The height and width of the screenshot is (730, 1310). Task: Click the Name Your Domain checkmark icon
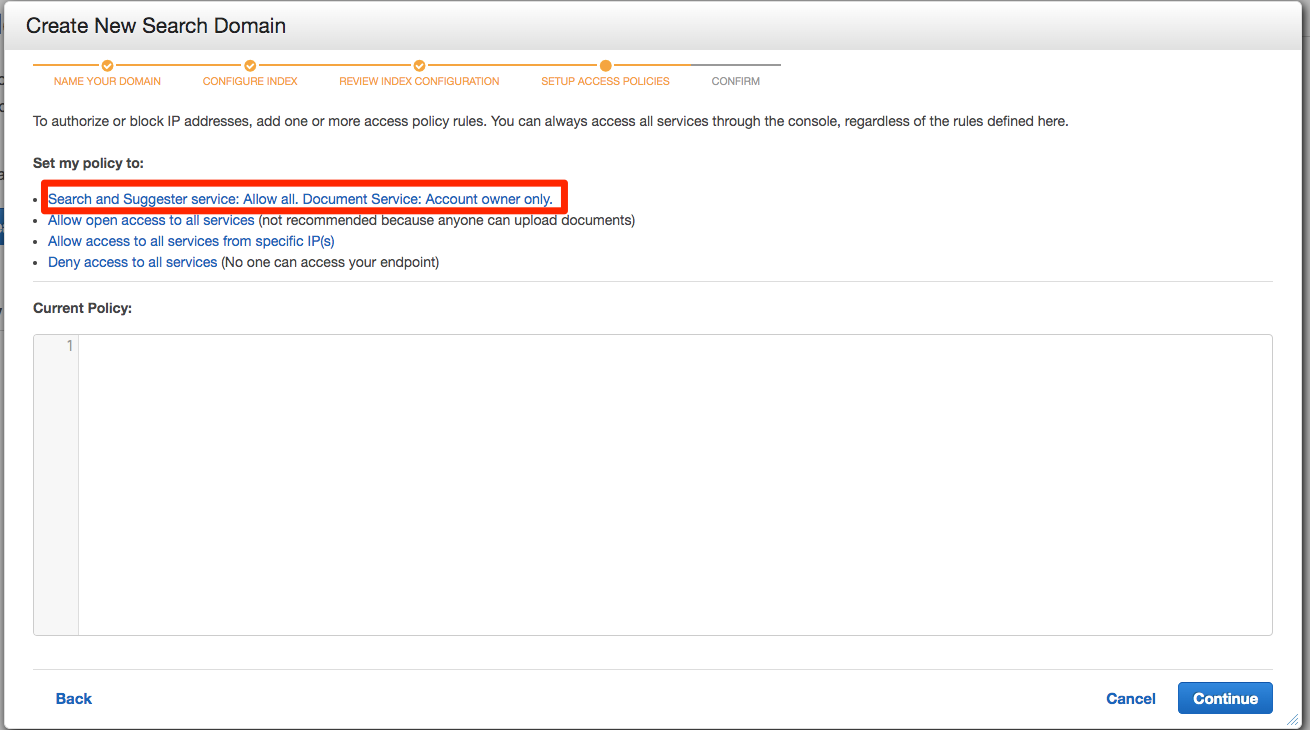pyautogui.click(x=107, y=66)
